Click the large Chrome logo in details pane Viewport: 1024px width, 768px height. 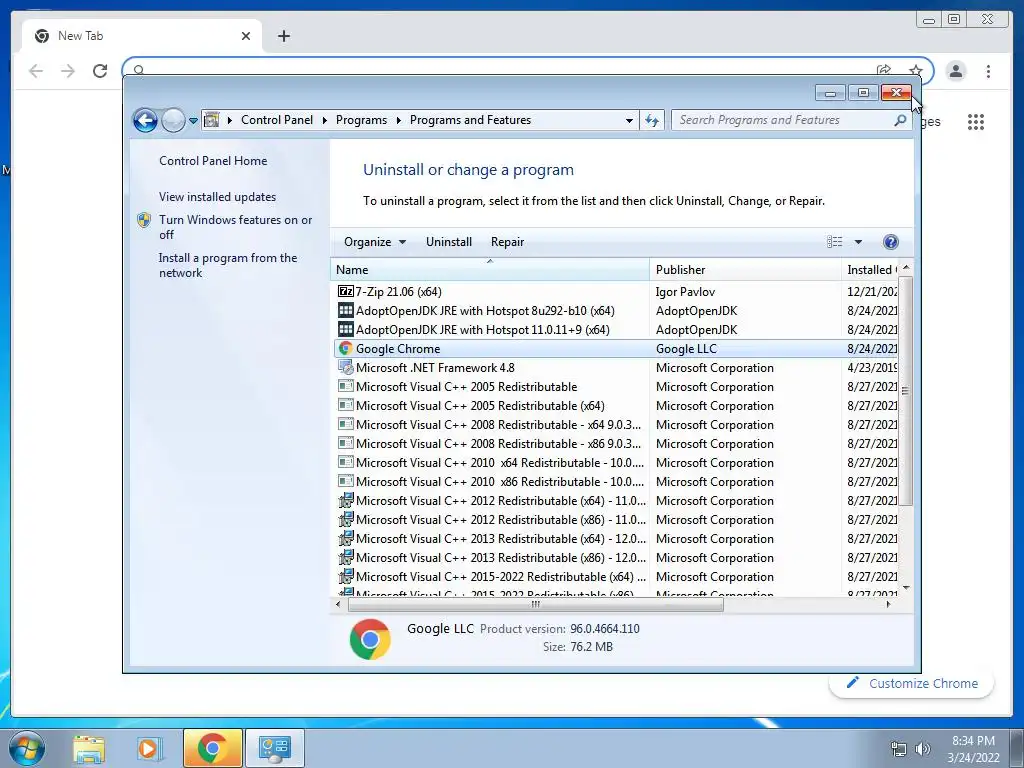coord(370,639)
